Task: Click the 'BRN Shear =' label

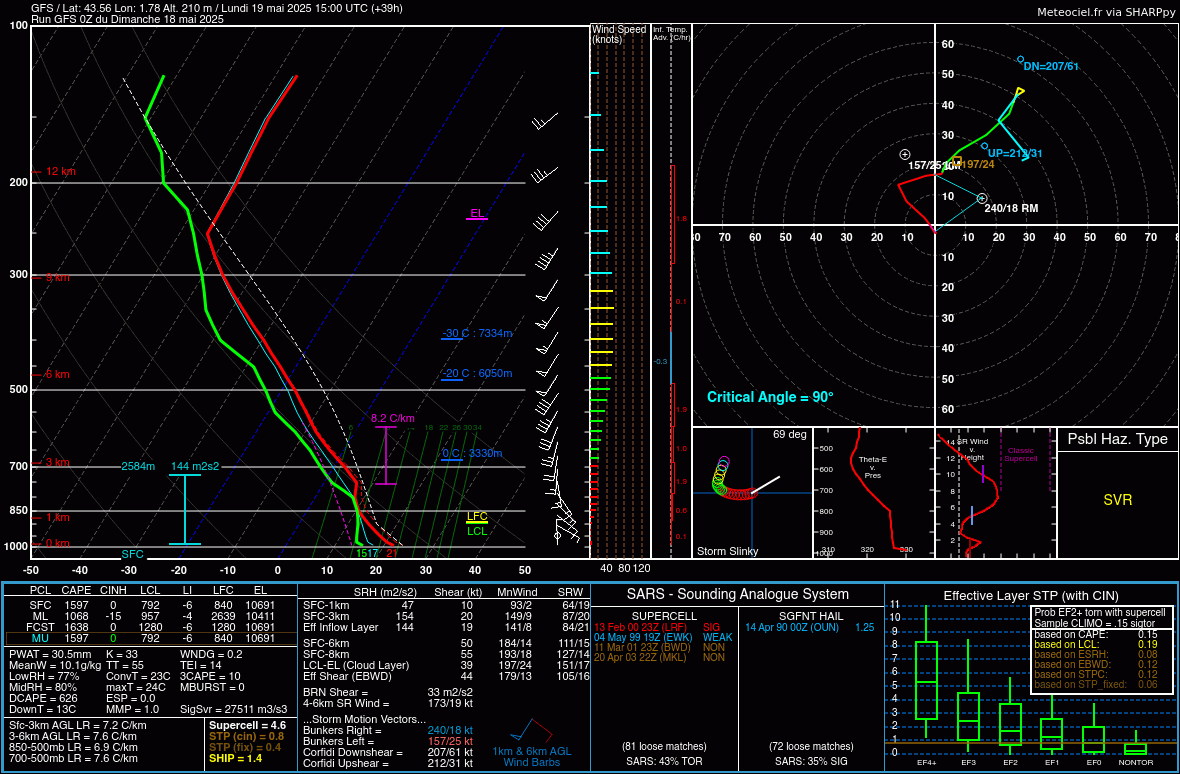Action: click(x=336, y=692)
